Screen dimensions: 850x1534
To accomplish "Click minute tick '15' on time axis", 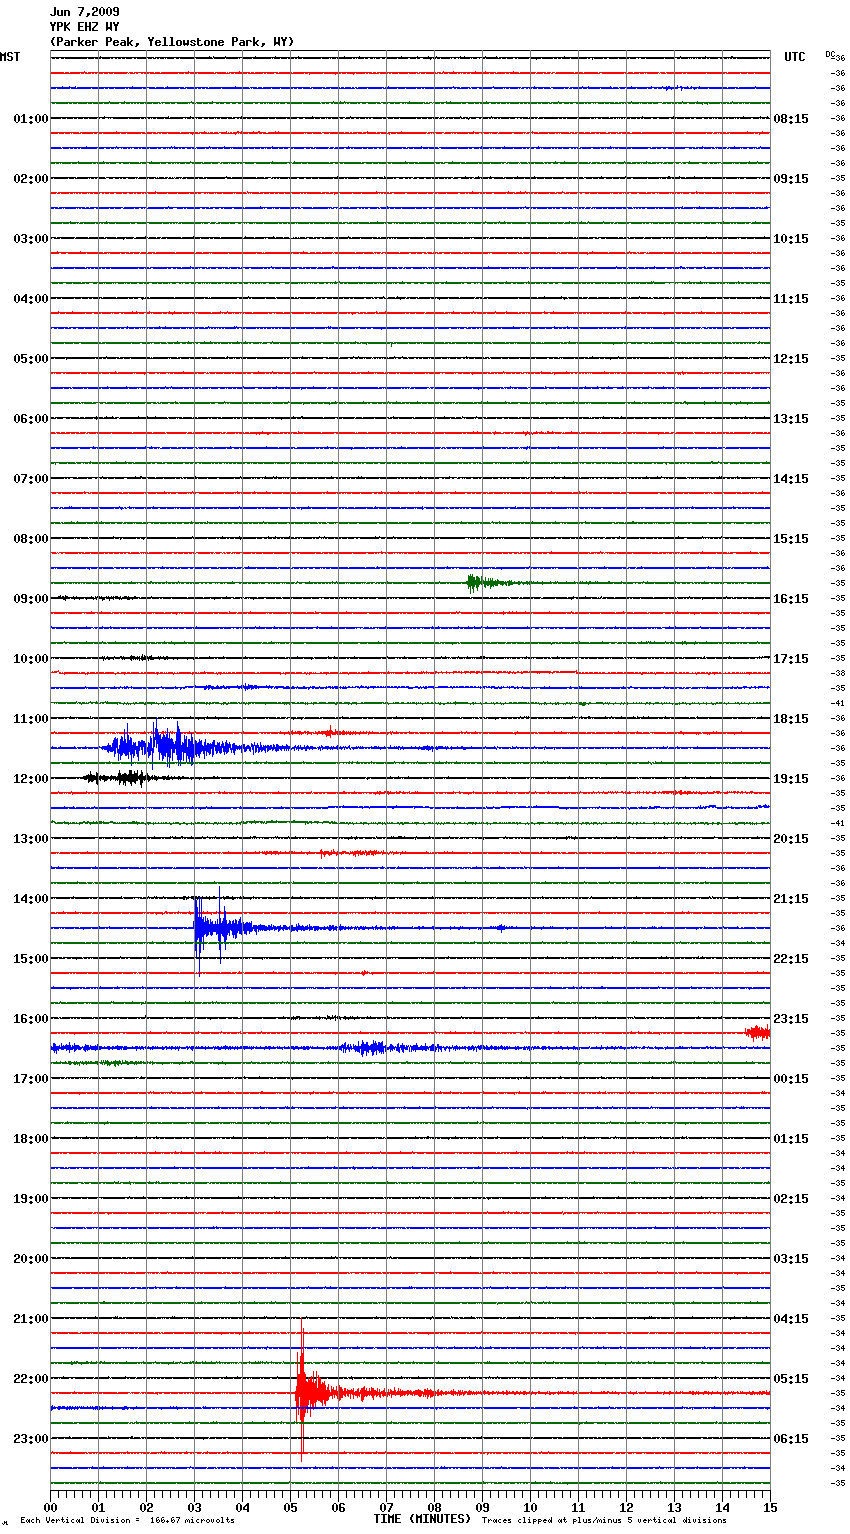I will coord(770,1507).
